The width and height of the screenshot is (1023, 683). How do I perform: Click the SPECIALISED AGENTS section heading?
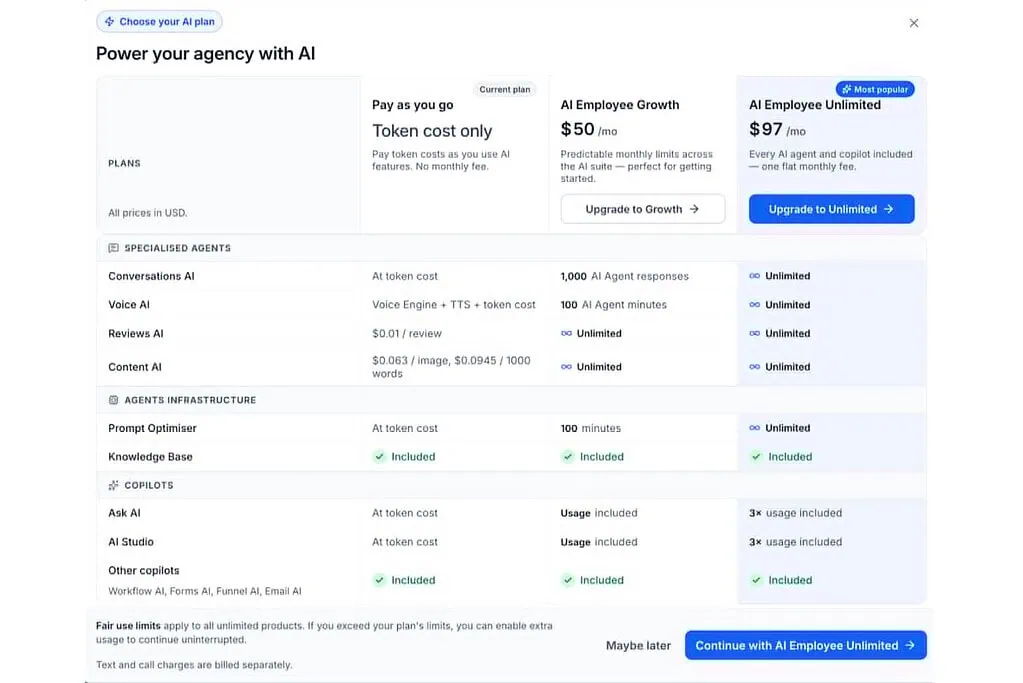pyautogui.click(x=177, y=248)
